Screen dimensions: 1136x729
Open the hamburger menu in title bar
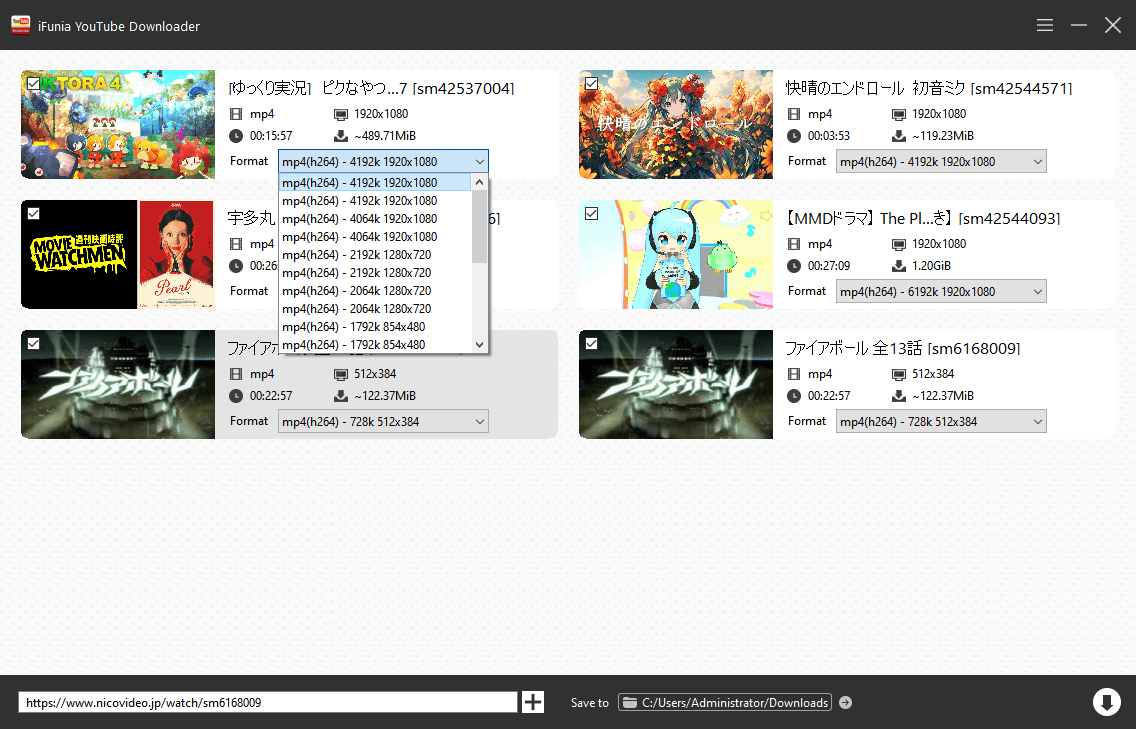pyautogui.click(x=1045, y=25)
